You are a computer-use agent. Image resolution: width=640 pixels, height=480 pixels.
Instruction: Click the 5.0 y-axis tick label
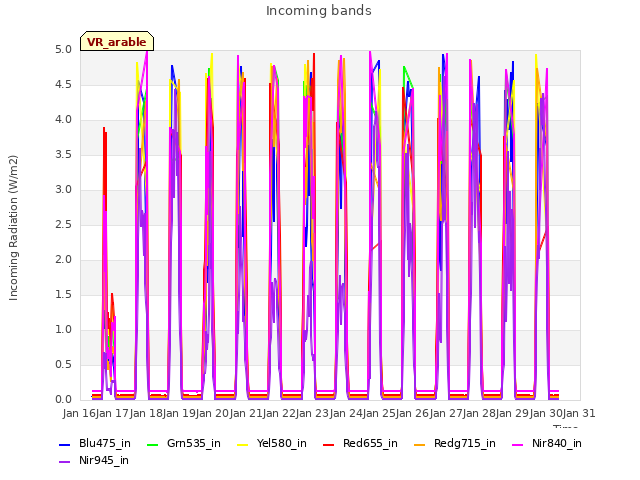tap(63, 50)
